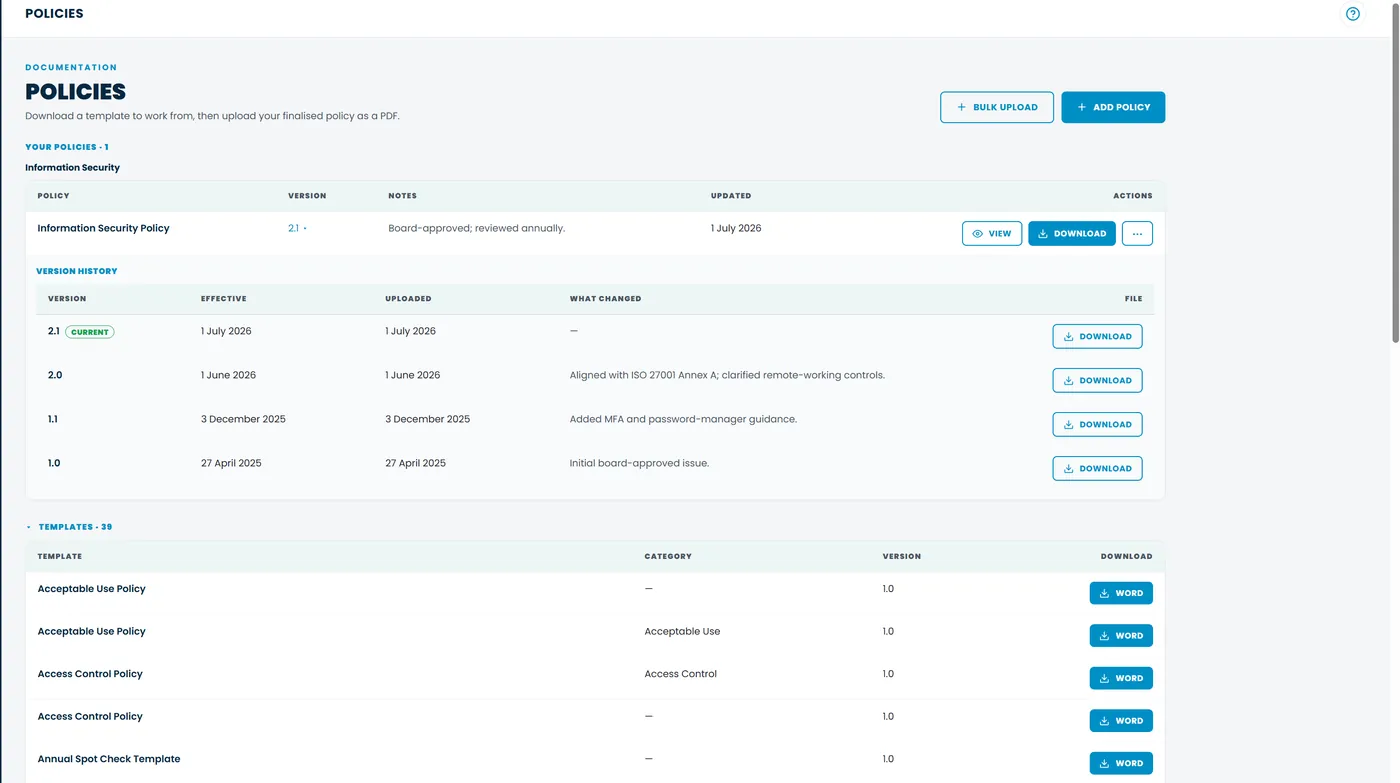The height and width of the screenshot is (783, 1400).
Task: Download the Information Security Policy
Action: point(1072,233)
